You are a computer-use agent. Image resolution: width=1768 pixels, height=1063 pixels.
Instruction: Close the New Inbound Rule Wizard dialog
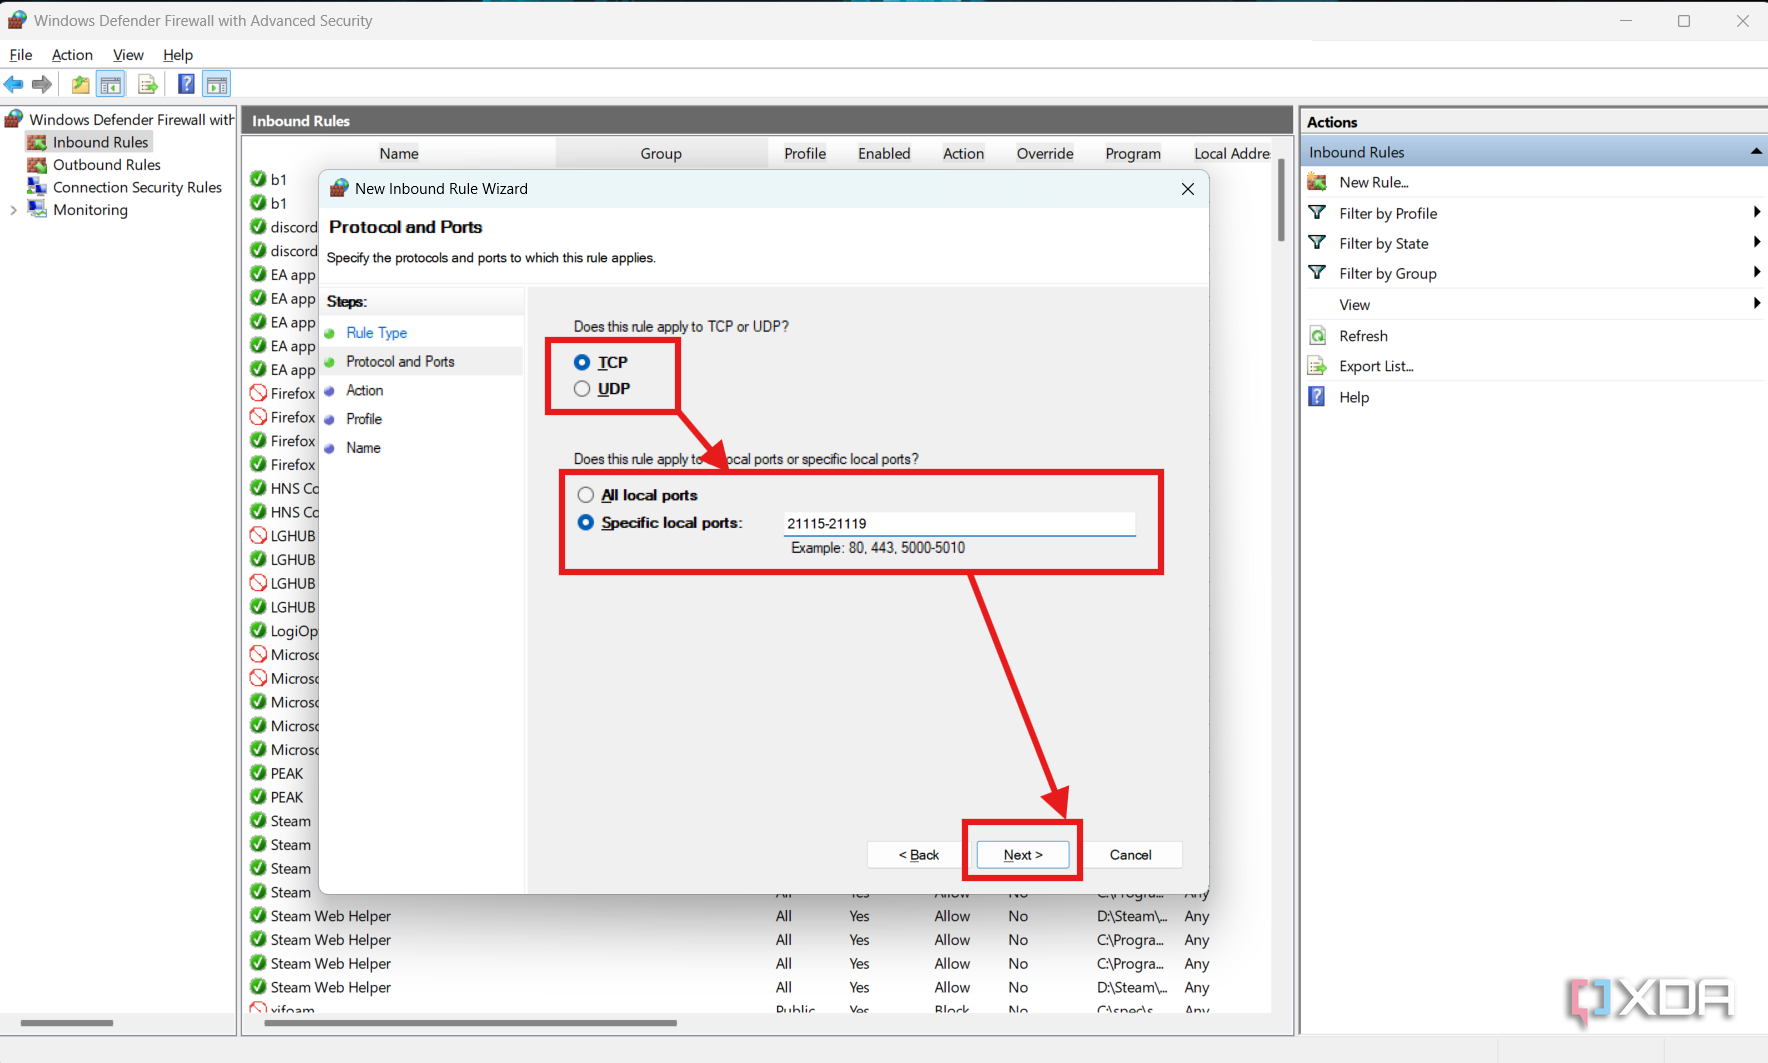1188,189
